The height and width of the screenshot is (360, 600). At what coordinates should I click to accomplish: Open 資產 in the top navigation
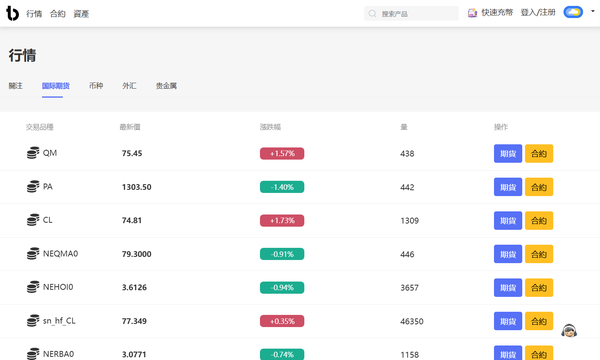pyautogui.click(x=81, y=14)
